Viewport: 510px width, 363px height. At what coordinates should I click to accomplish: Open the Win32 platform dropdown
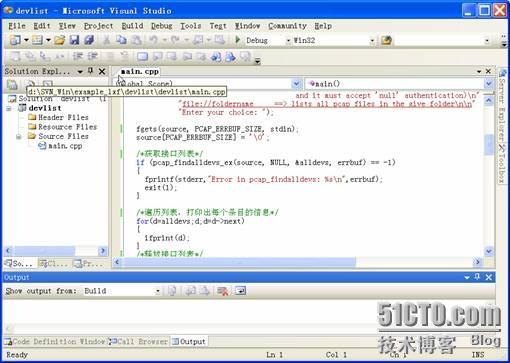point(372,41)
